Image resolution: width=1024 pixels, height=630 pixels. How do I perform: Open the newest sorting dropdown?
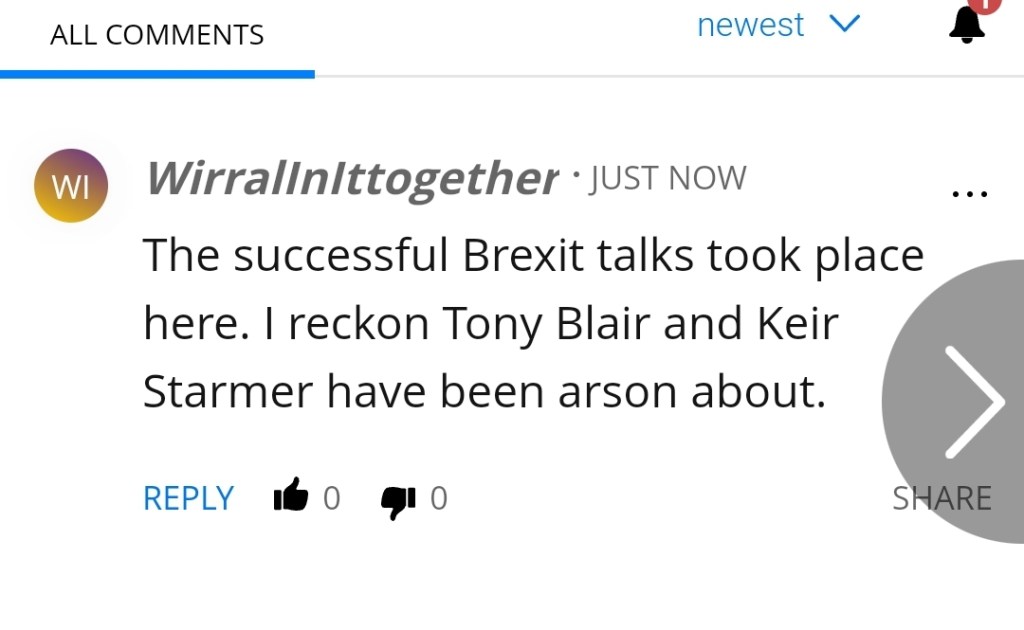[x=750, y=26]
